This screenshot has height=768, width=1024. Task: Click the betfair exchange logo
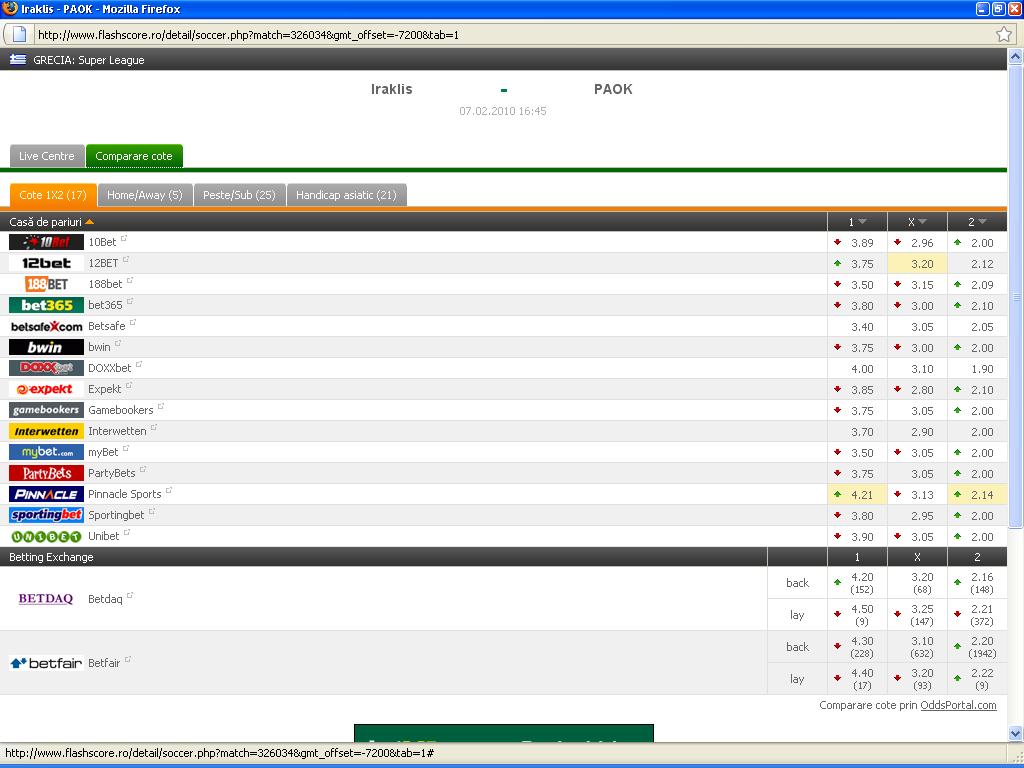[x=46, y=663]
